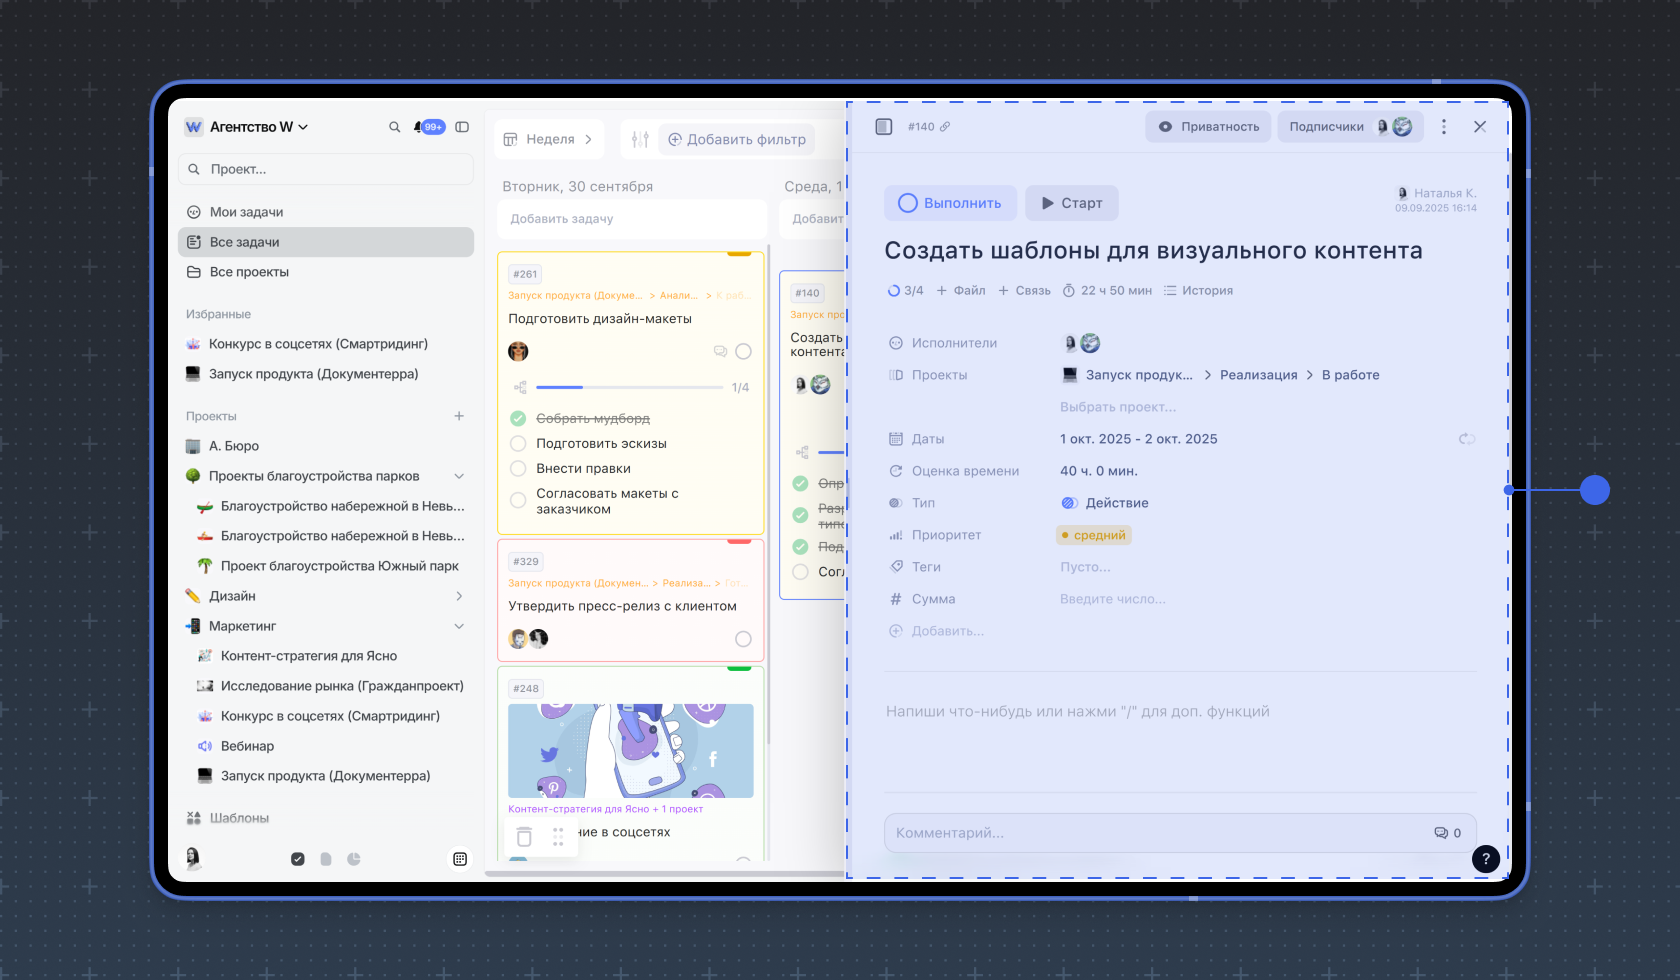Check the 'Подготовить эскизы' subtask

click(x=518, y=444)
